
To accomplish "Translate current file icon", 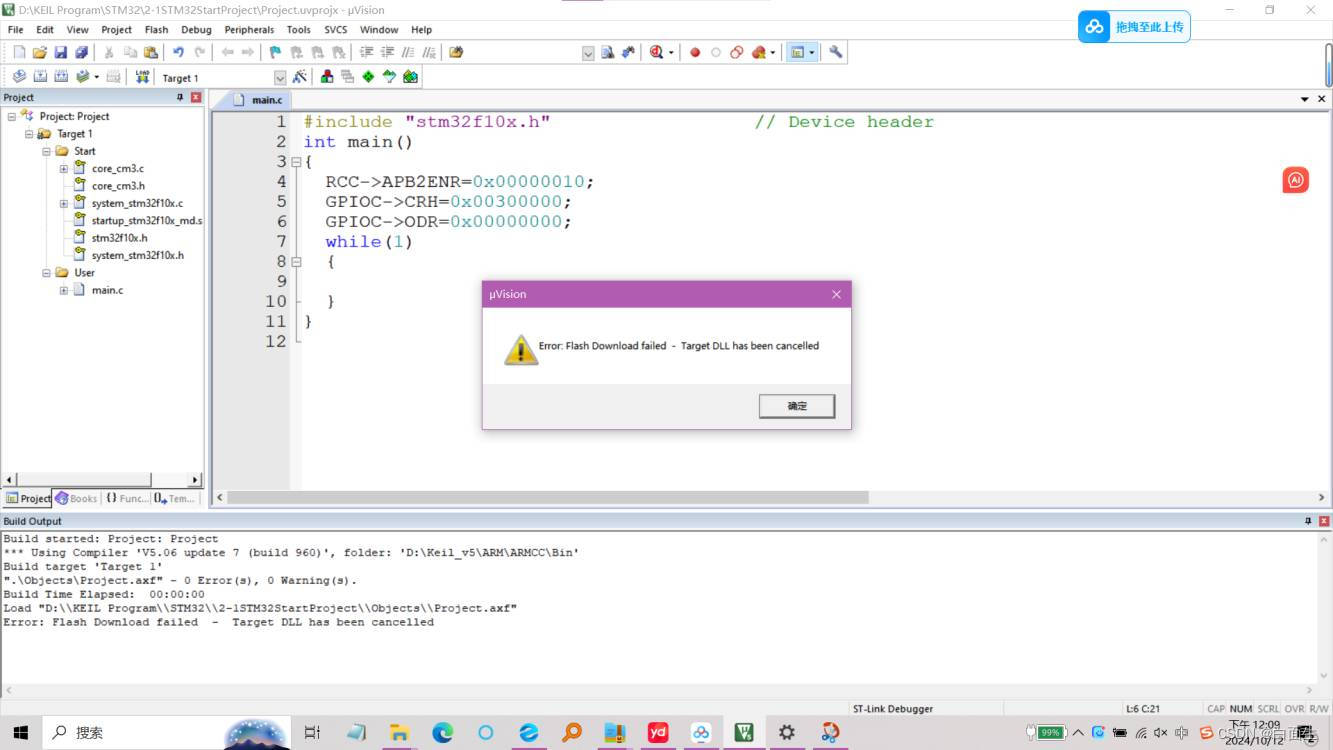I will point(19,77).
